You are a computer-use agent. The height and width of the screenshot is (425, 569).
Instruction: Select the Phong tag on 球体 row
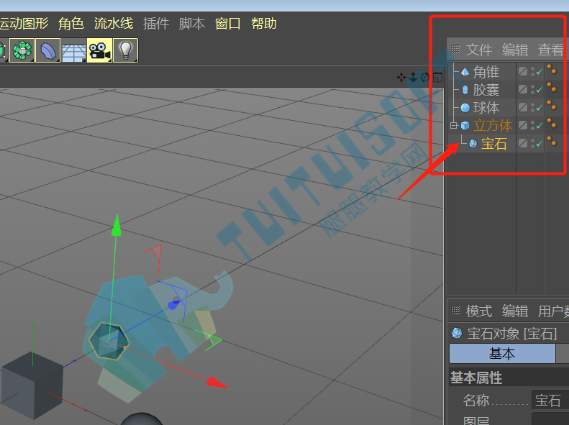click(552, 105)
